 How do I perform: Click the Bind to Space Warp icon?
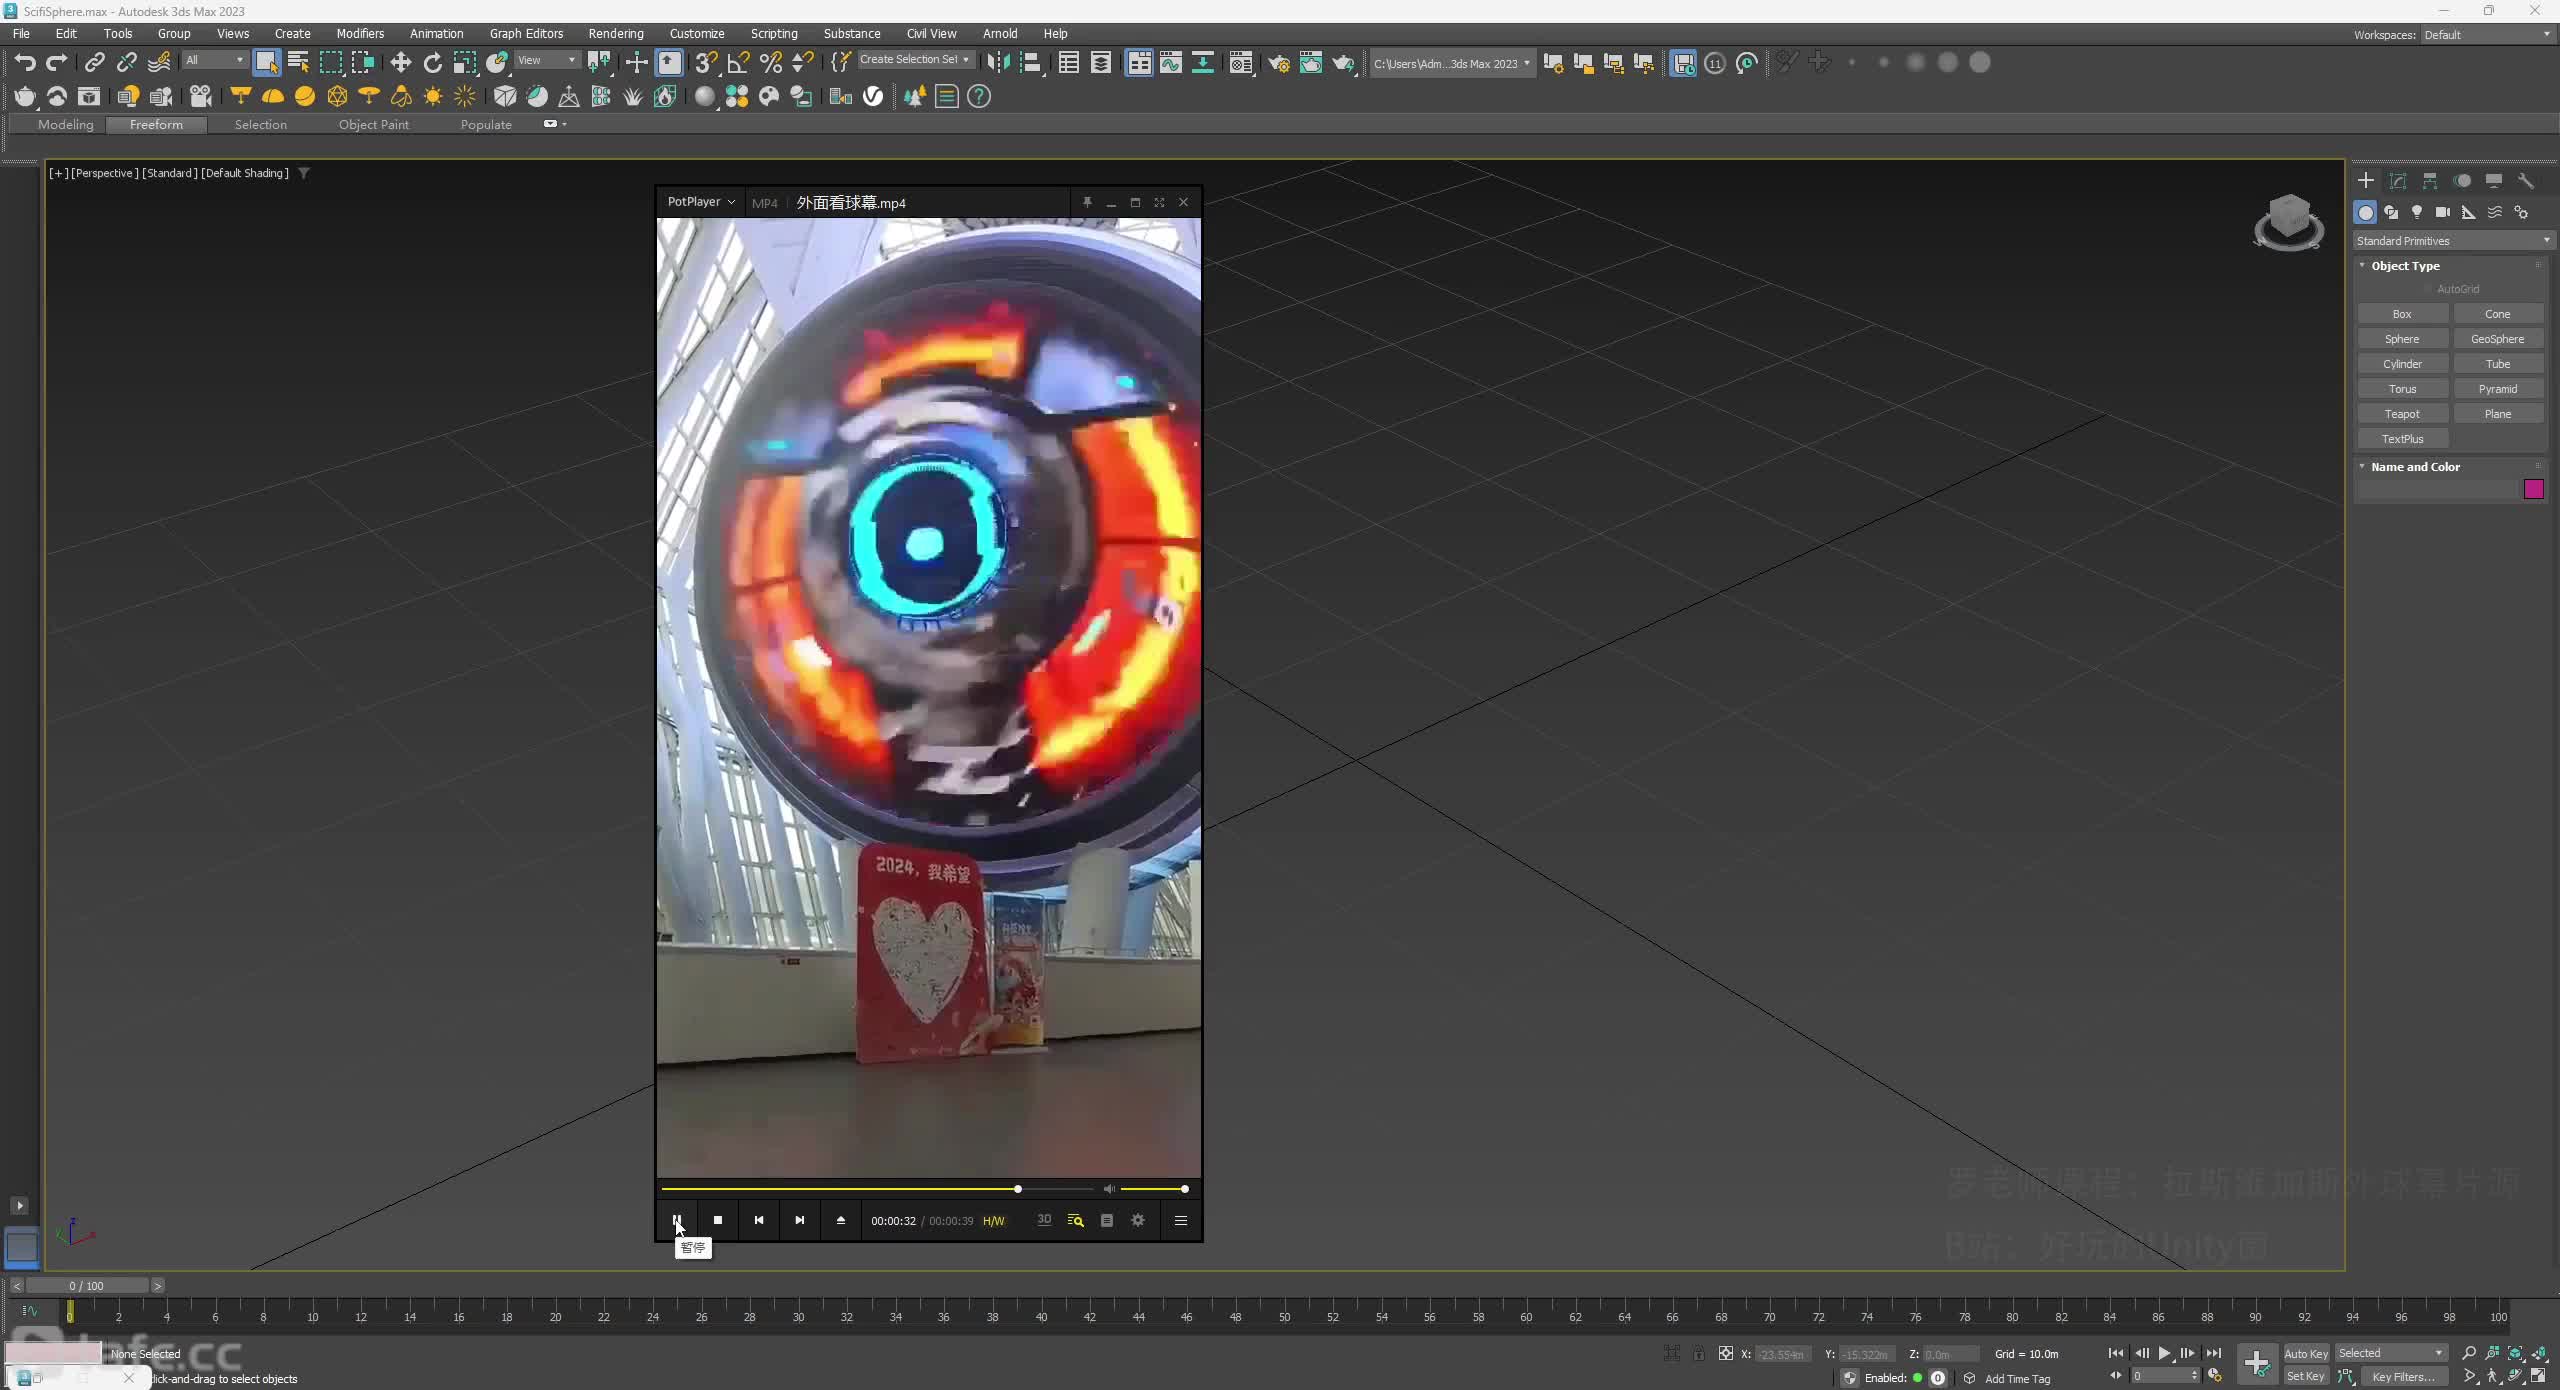pyautogui.click(x=159, y=63)
